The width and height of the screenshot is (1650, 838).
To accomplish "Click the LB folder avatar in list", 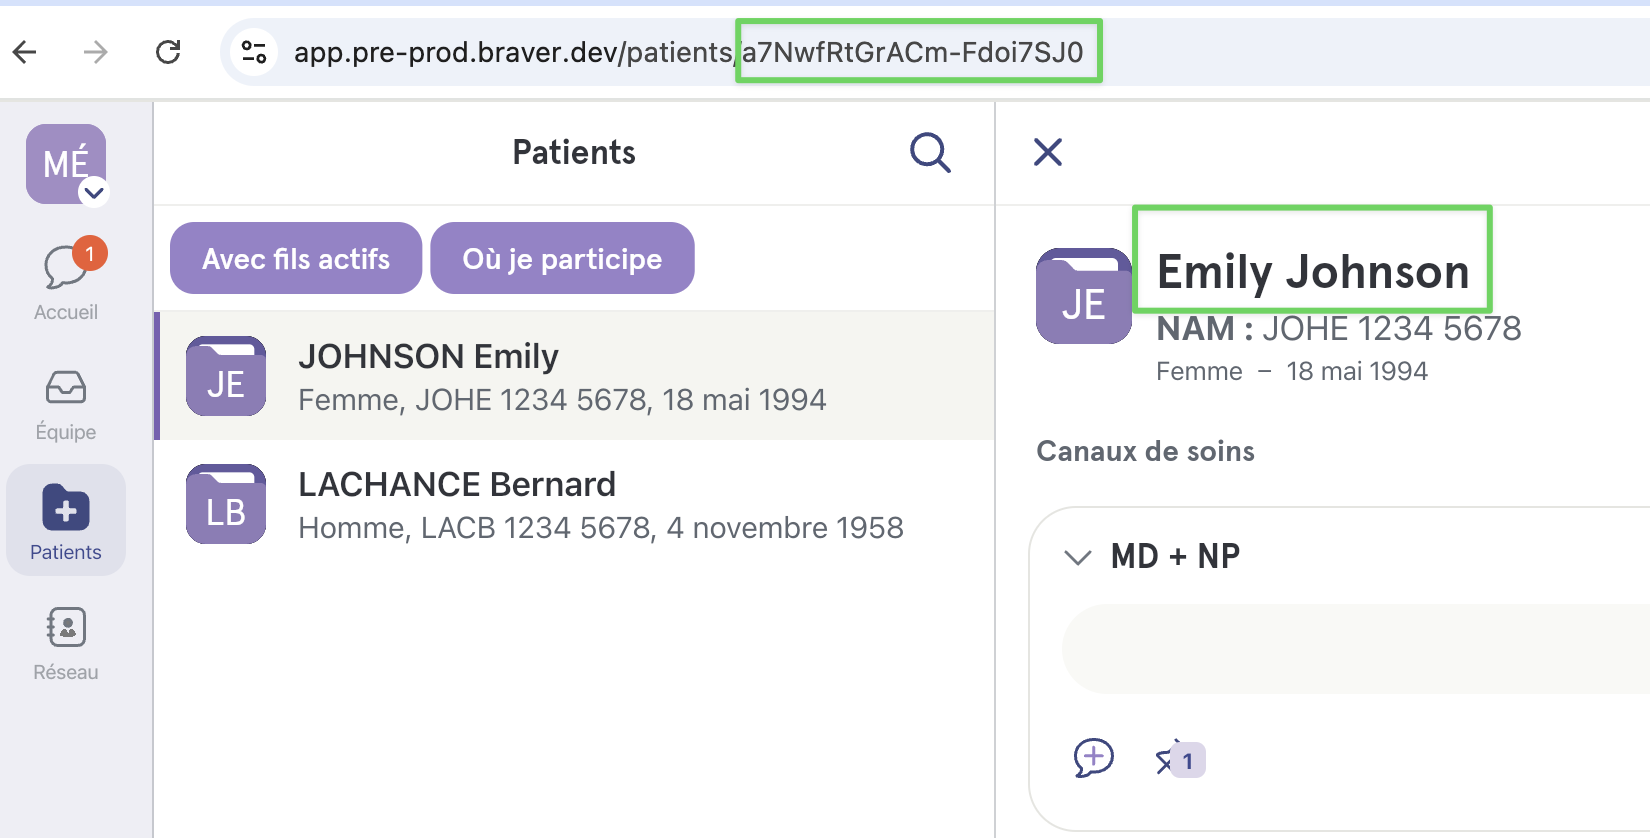I will (x=226, y=504).
